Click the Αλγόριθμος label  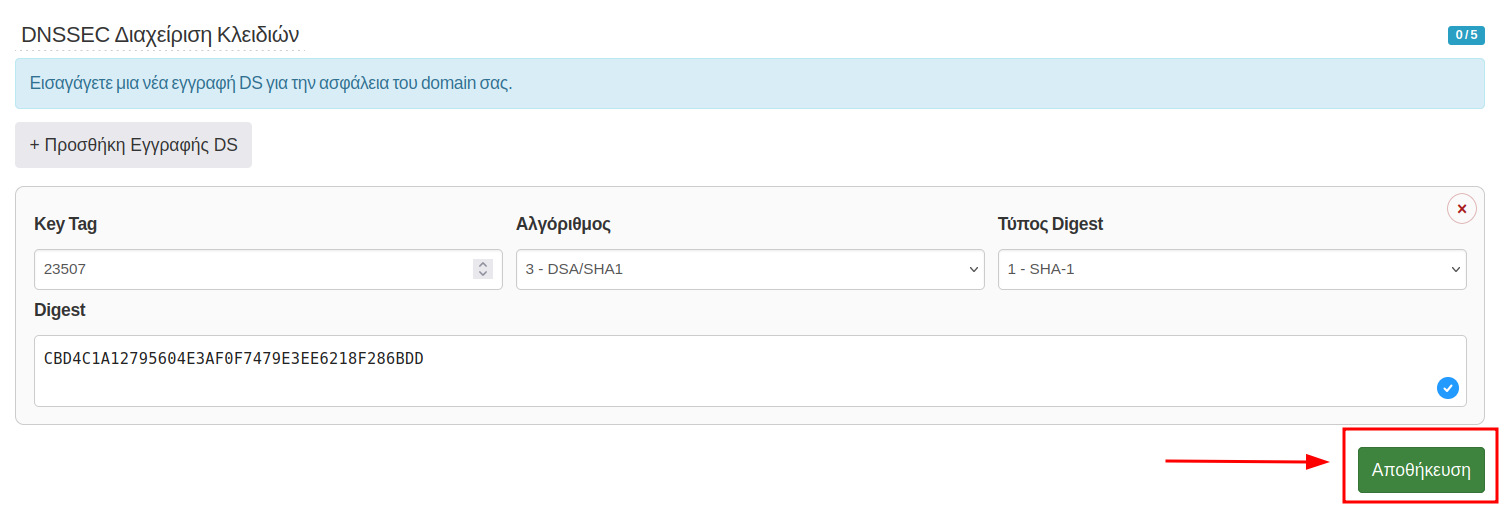point(563,224)
